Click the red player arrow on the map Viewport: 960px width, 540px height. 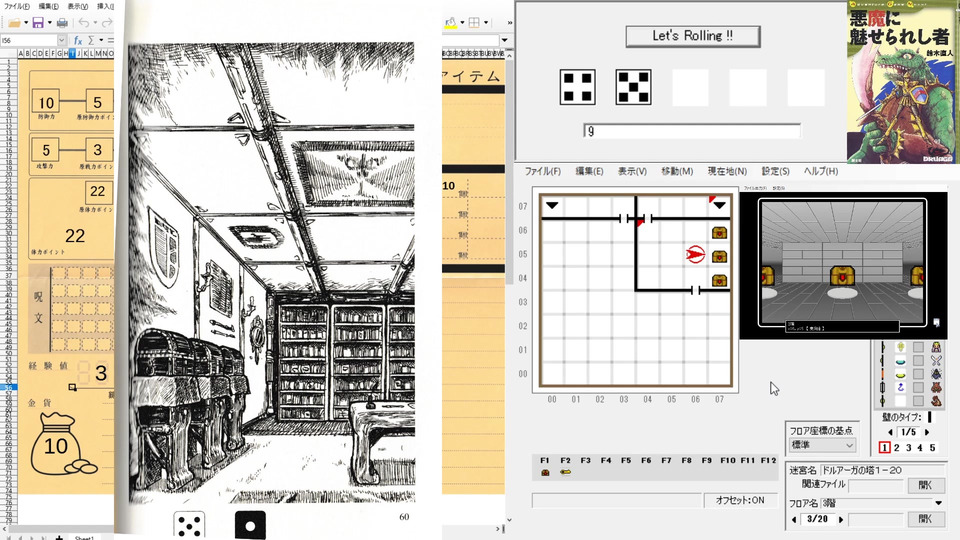[696, 254]
